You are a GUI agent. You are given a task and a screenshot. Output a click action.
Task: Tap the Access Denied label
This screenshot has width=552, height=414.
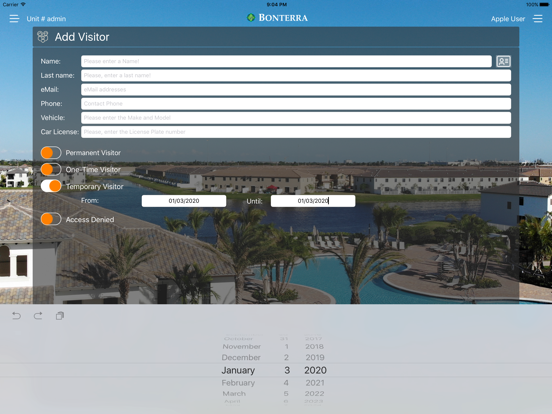(90, 220)
